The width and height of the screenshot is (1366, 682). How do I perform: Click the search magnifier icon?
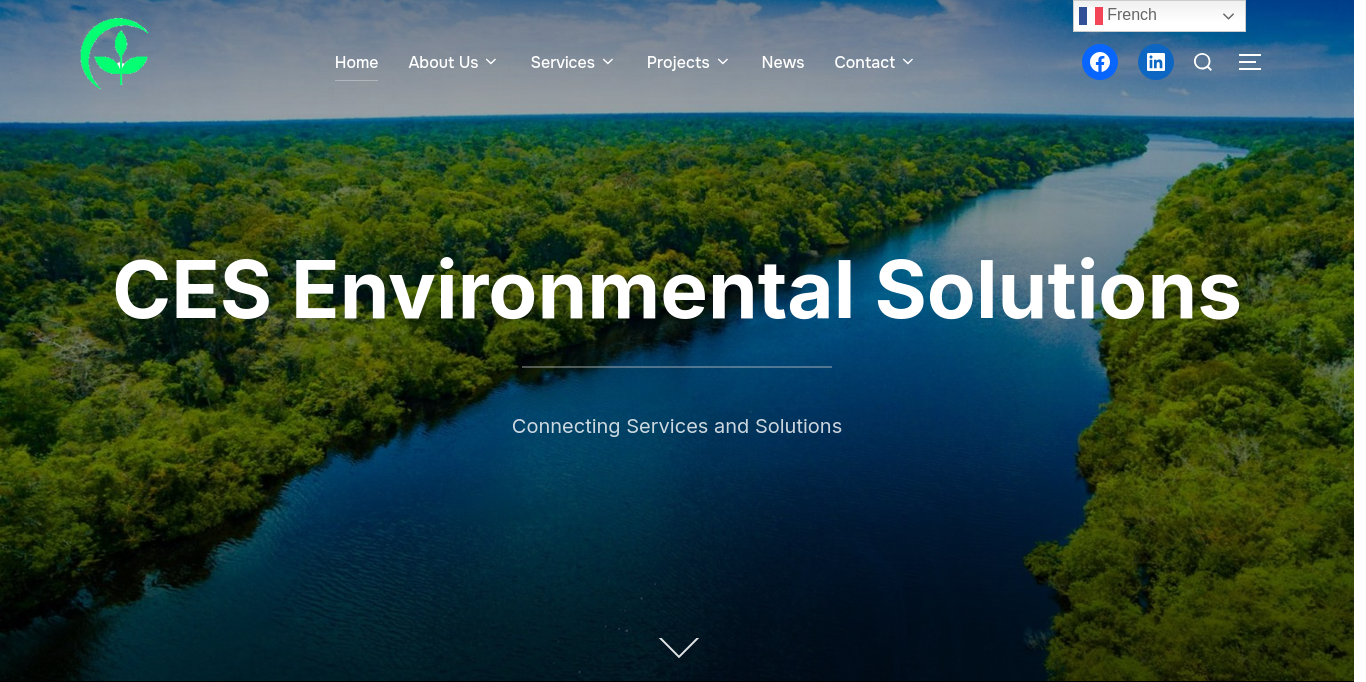(x=1203, y=62)
